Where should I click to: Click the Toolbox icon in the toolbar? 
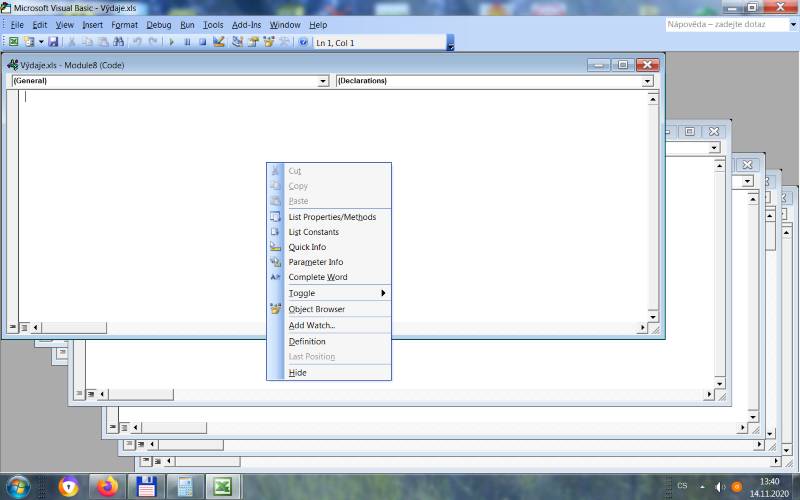(284, 42)
